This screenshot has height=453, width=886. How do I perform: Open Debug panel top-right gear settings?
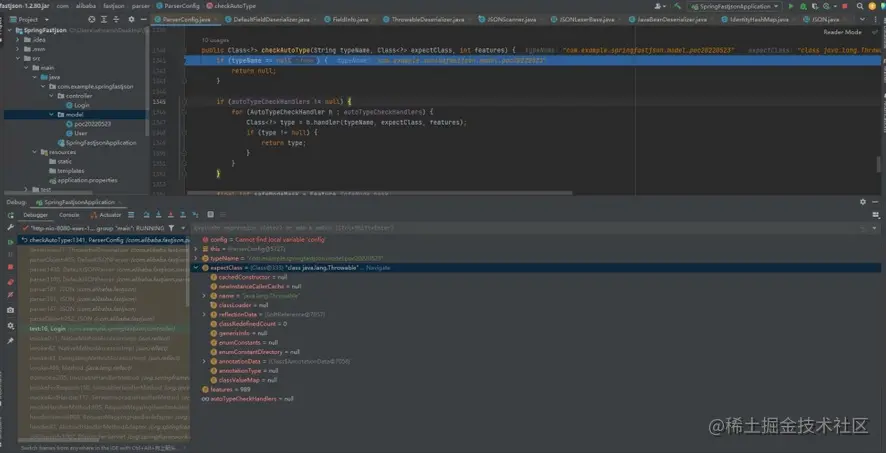pos(863,202)
